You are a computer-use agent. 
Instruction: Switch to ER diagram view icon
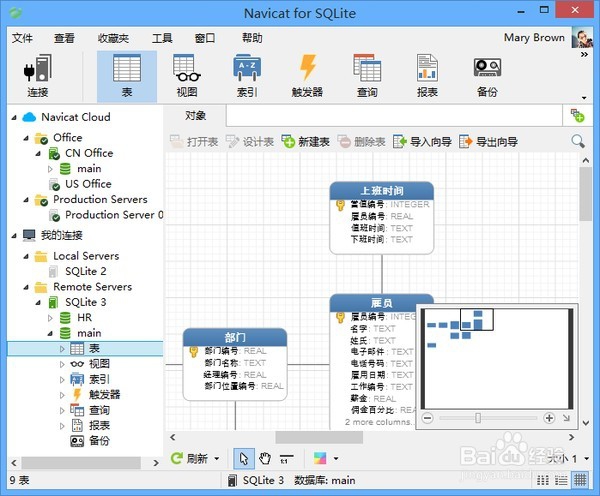pos(580,480)
